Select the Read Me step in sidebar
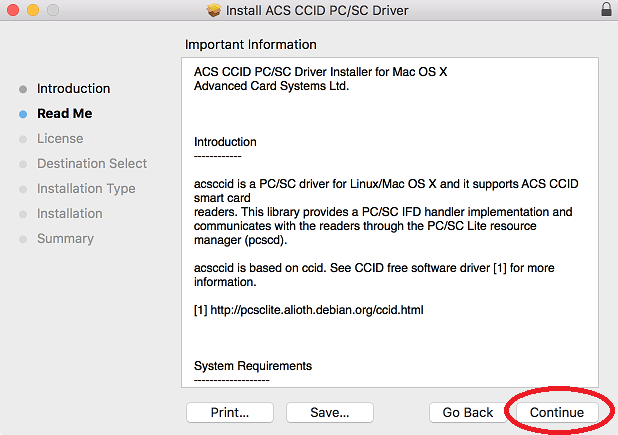Viewport: 618px width, 435px height. point(65,113)
